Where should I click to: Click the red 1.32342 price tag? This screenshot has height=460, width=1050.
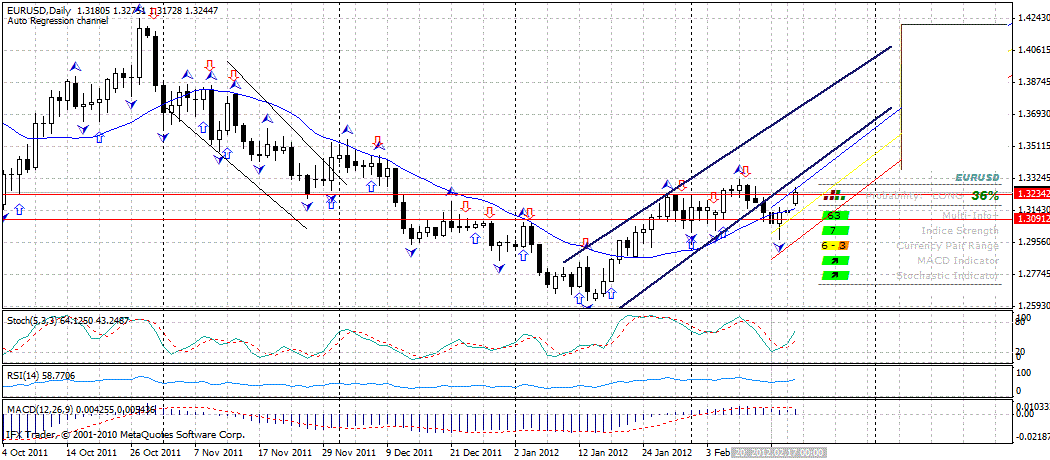coord(1031,194)
